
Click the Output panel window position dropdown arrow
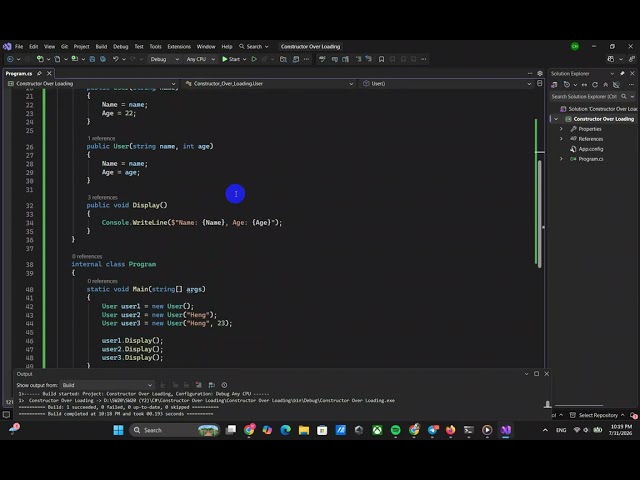coord(527,374)
